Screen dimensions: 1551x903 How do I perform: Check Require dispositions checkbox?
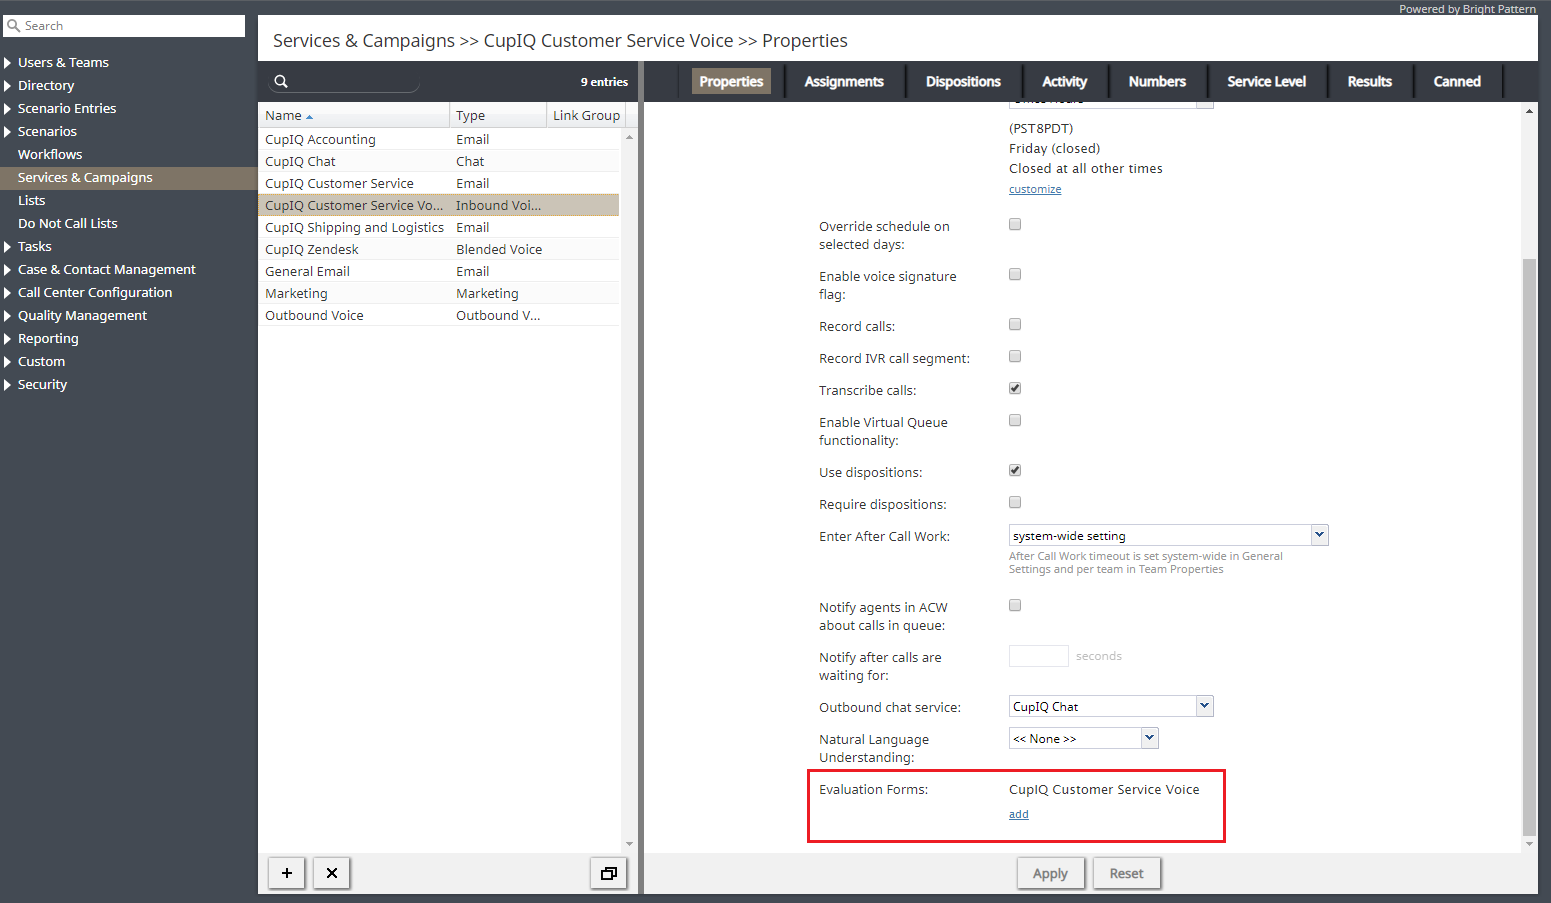click(x=1015, y=502)
